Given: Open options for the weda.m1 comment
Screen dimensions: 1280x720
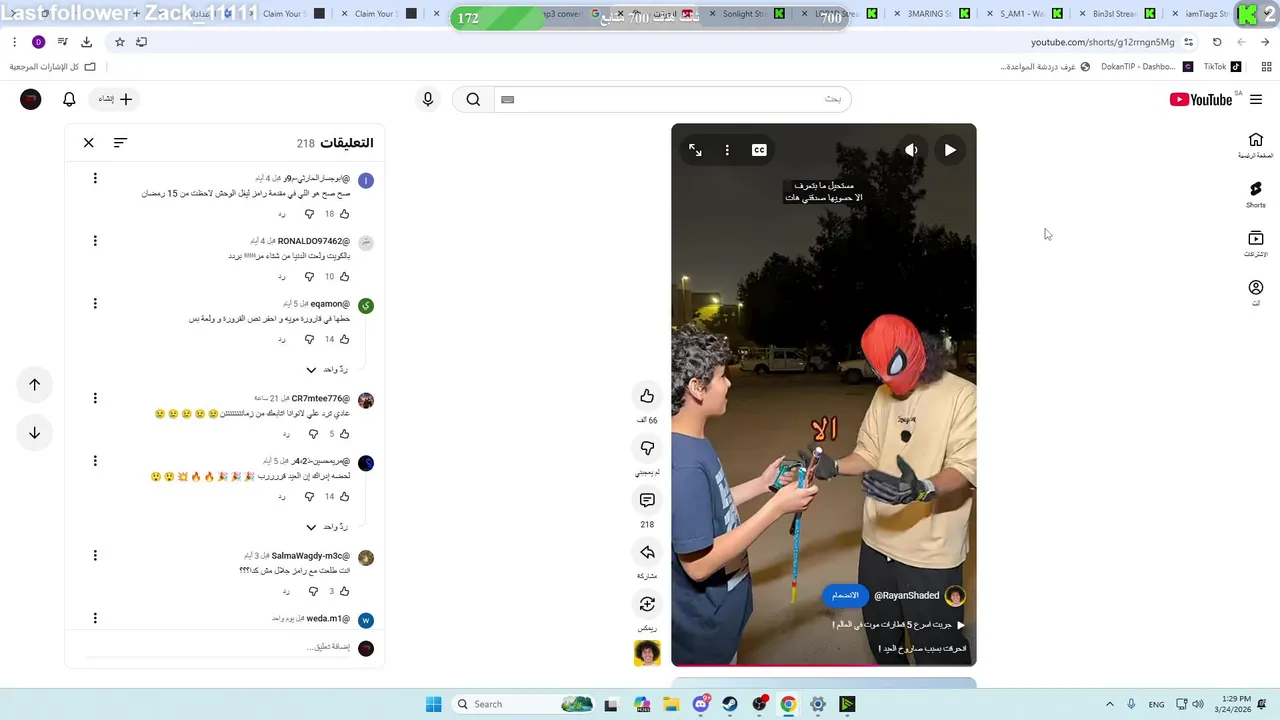Looking at the screenshot, I should (95, 618).
